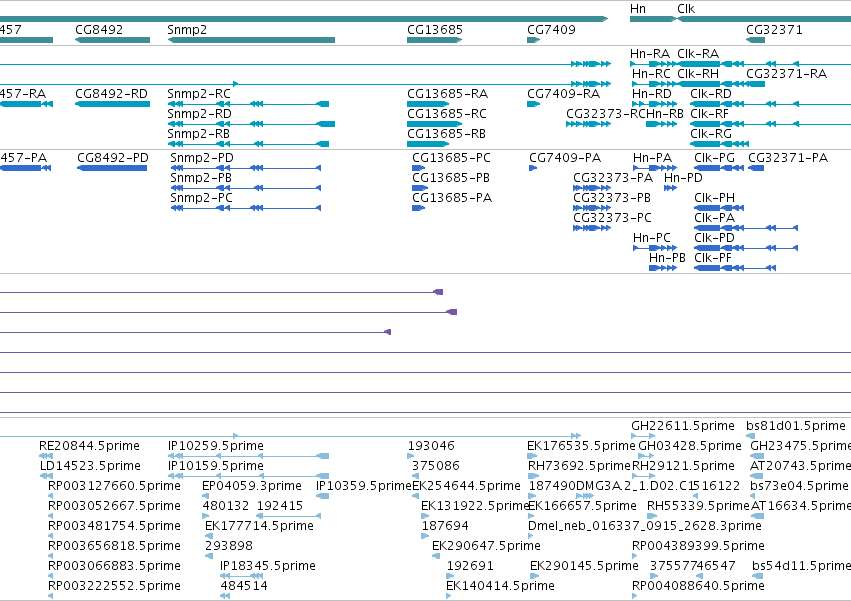Click EST bs81d01.5prime
Image resolution: width=851 pixels, height=601 pixels.
click(796, 426)
